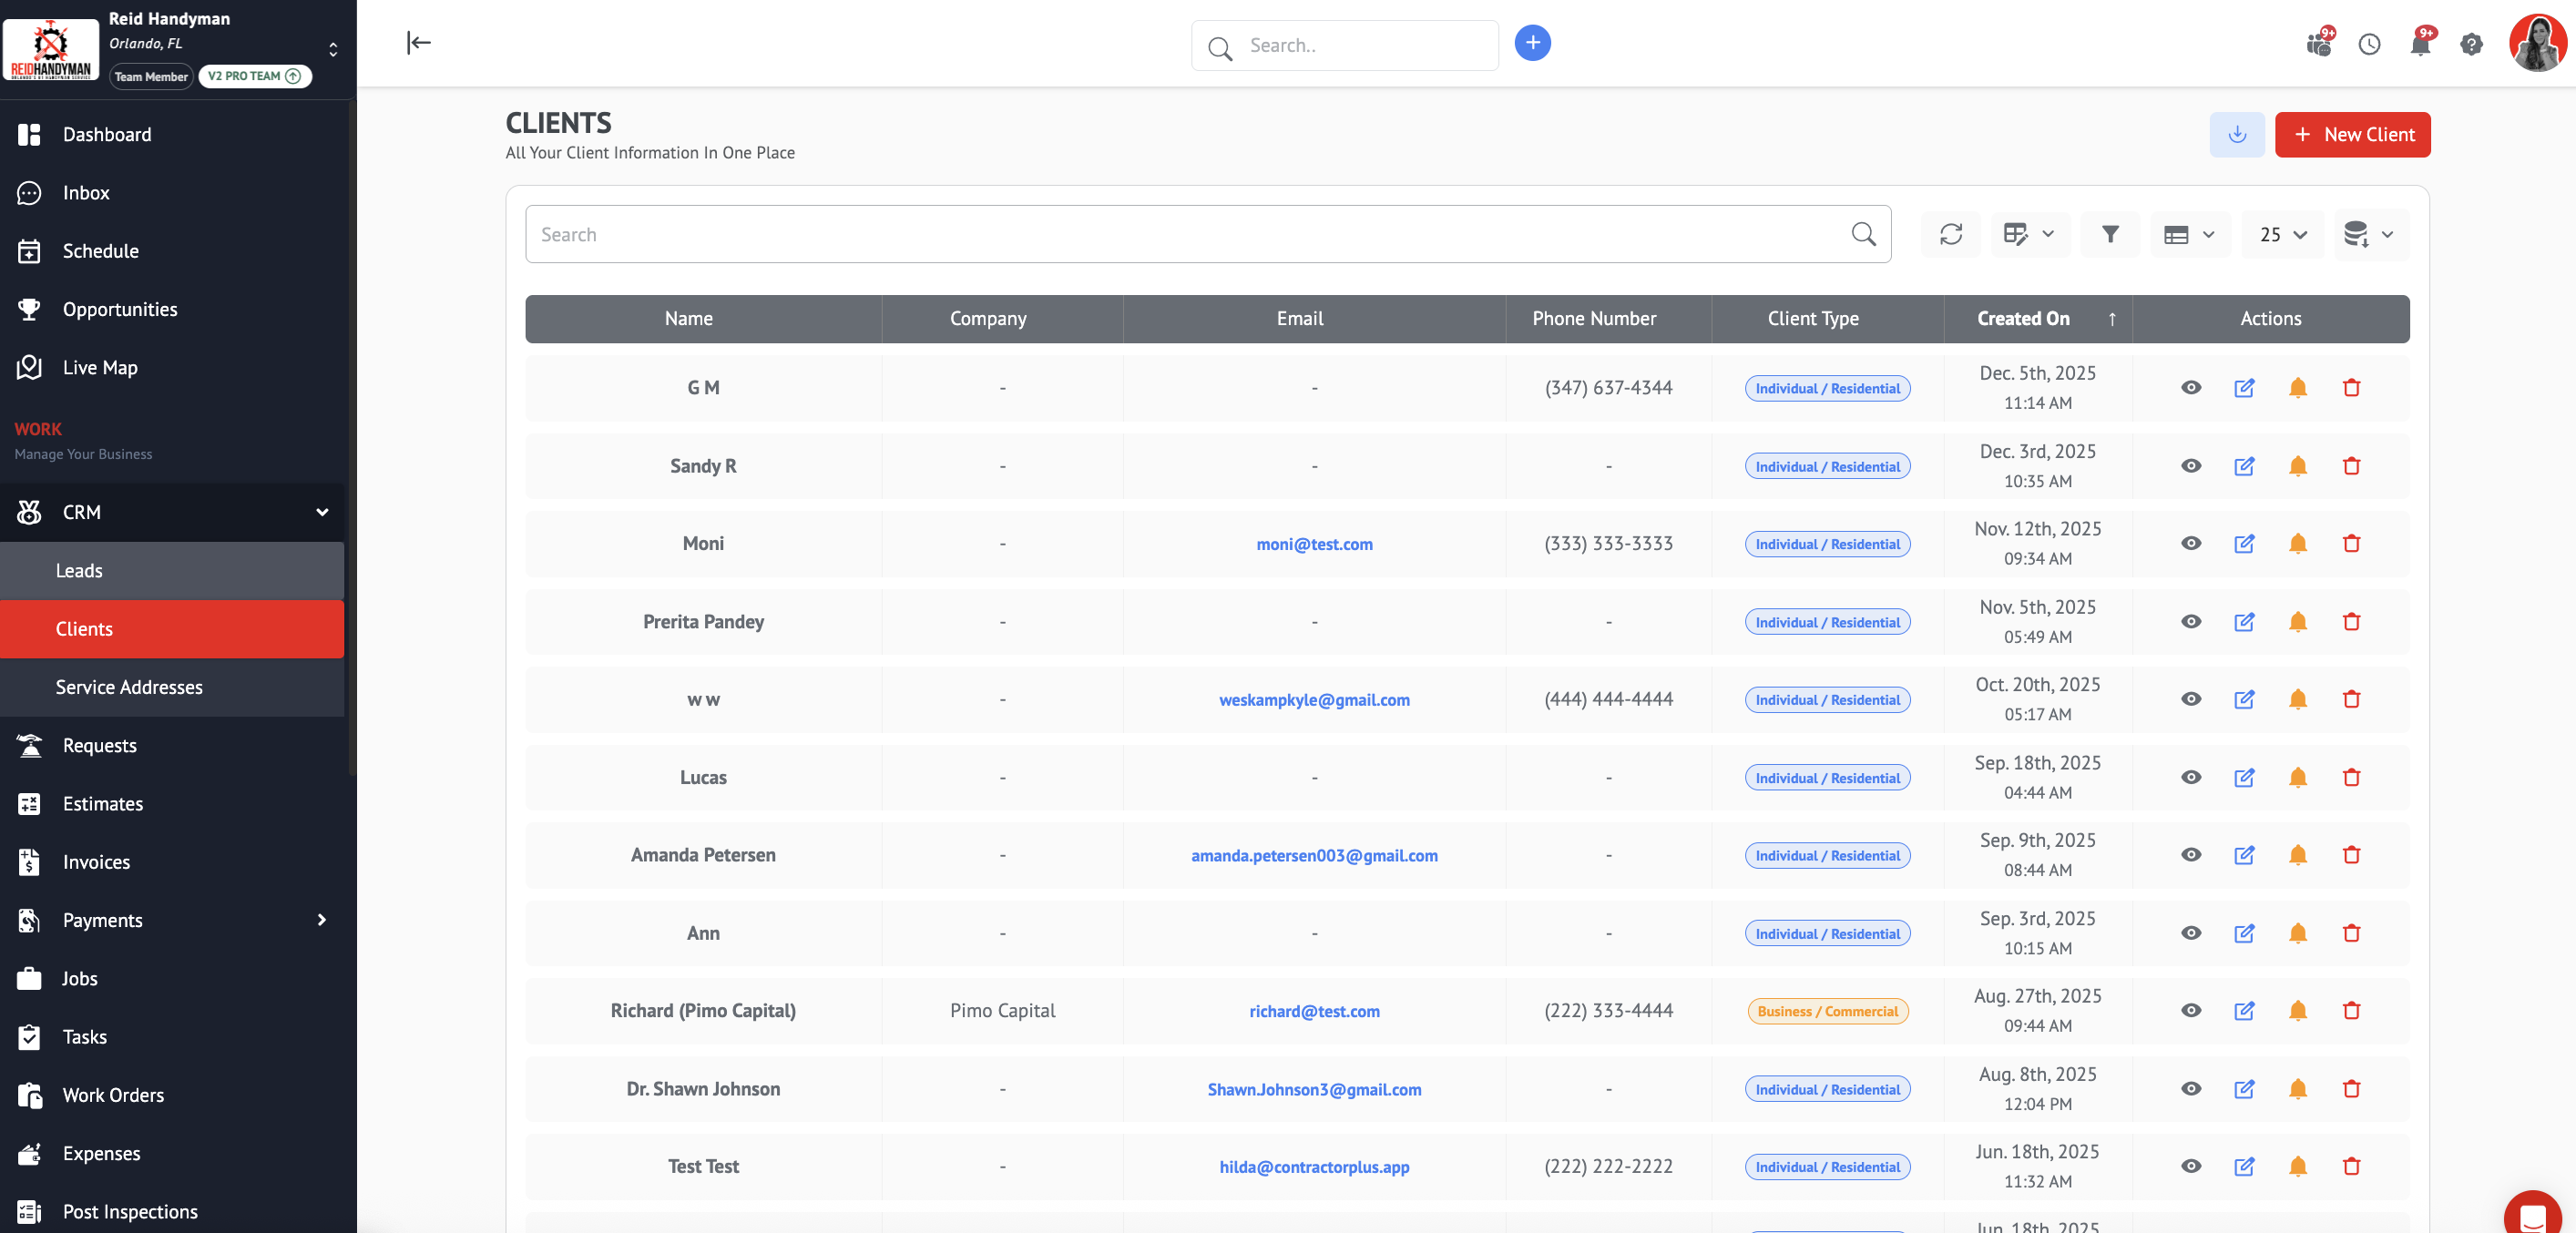2576x1233 pixels.
Task: Click the export download icon button
Action: 2237,134
